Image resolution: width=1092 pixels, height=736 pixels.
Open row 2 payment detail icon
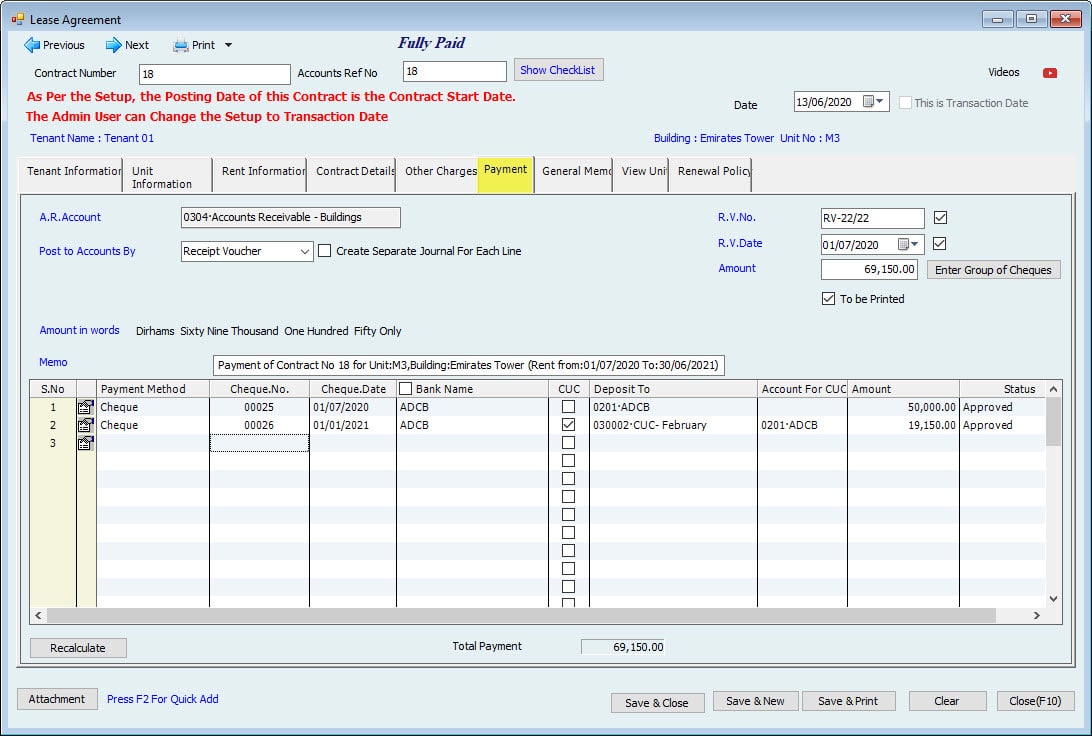86,425
